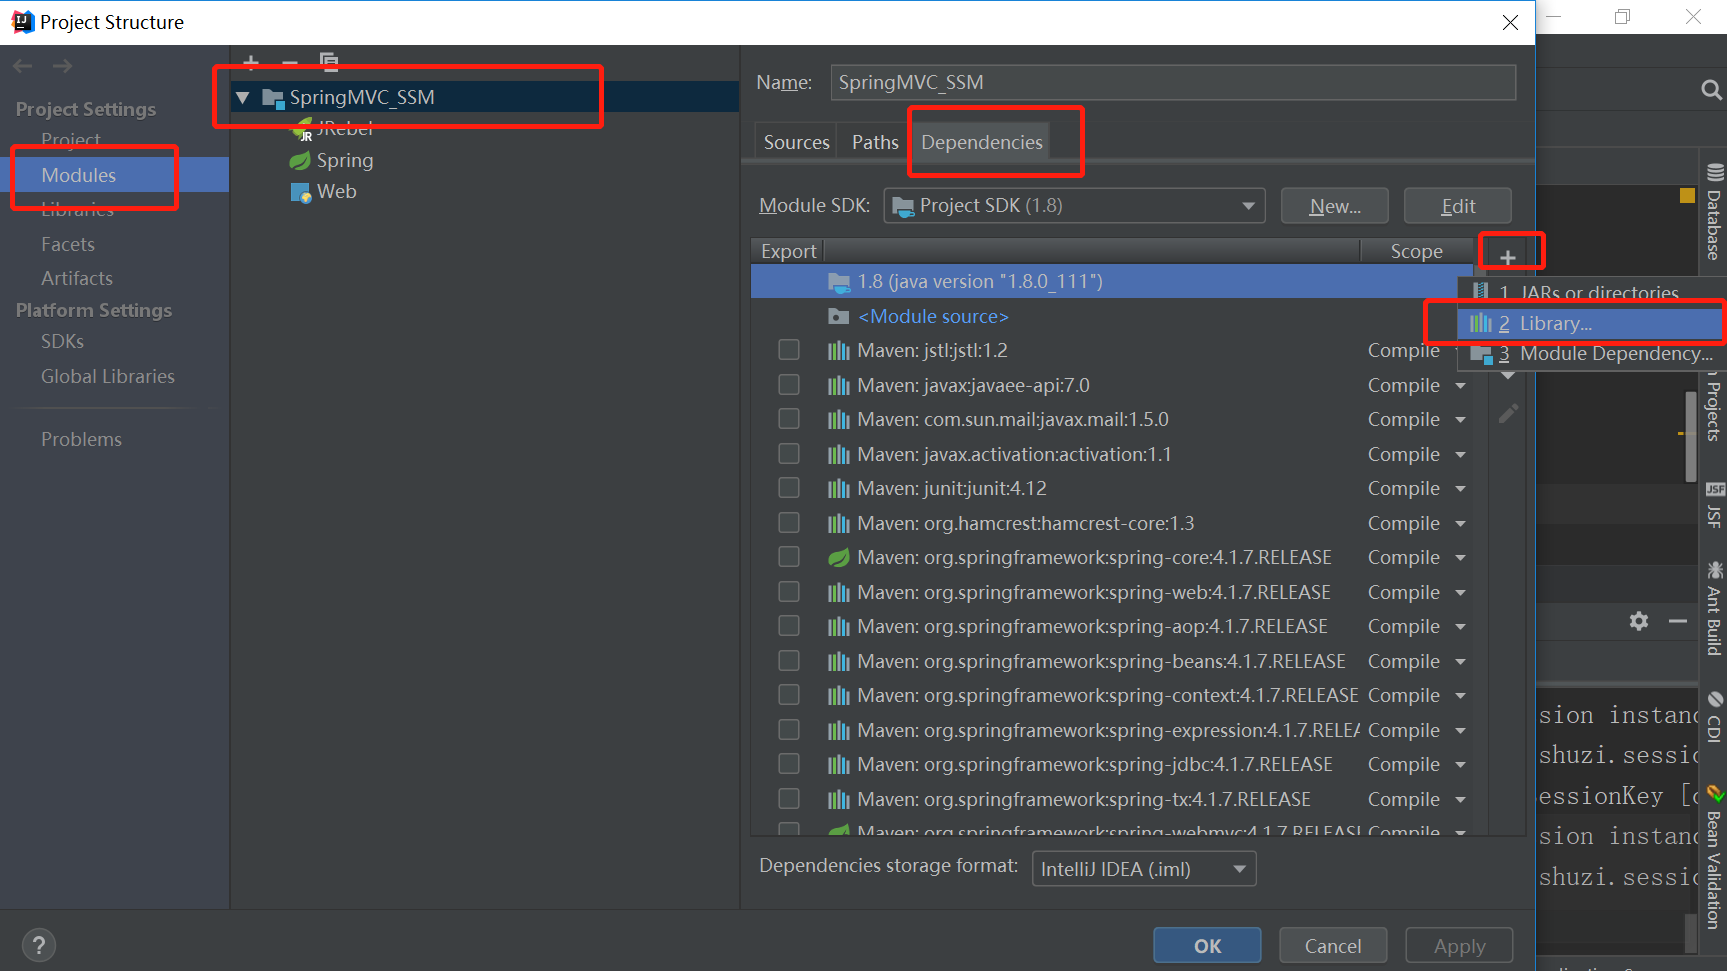Click the module Name input field
1727x971 pixels.
coord(1173,82)
